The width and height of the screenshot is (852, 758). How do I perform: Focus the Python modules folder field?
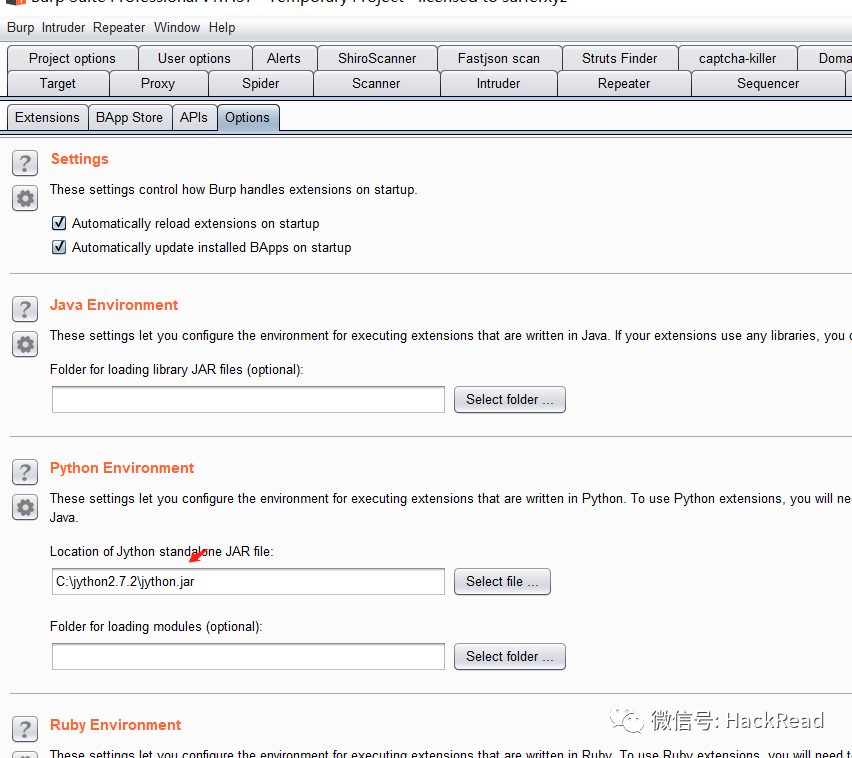(x=248, y=656)
